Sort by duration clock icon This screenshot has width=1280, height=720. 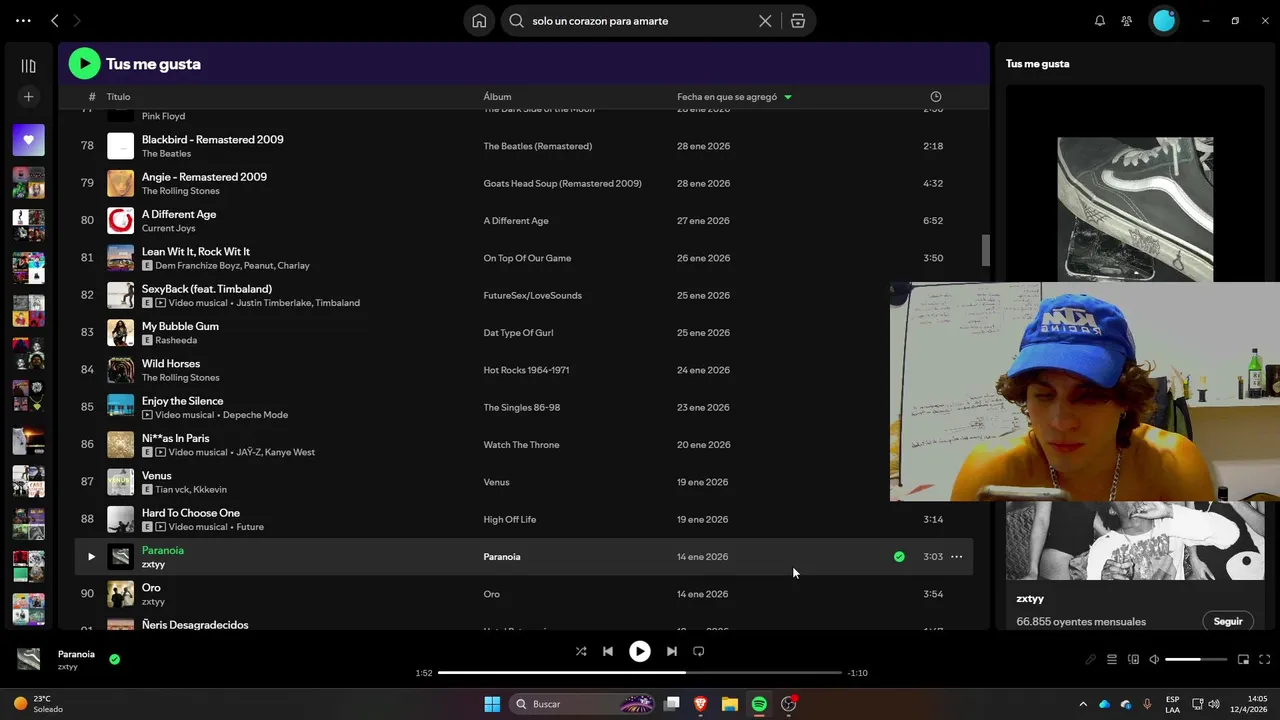[936, 97]
